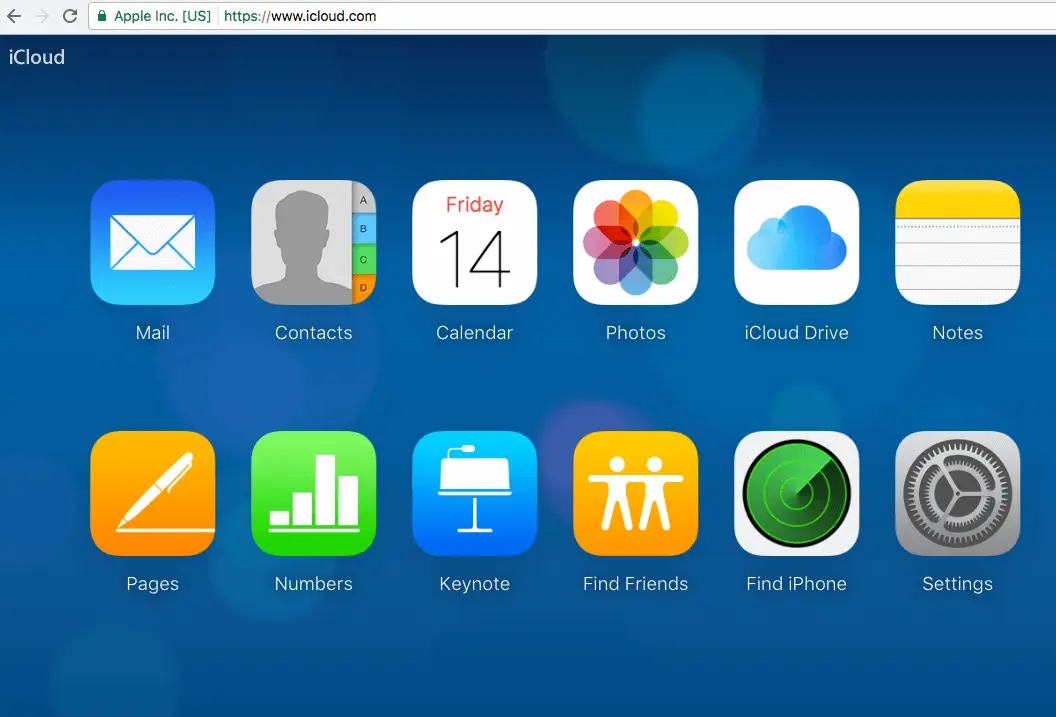
Task: Click the Notes label text
Action: tap(958, 333)
